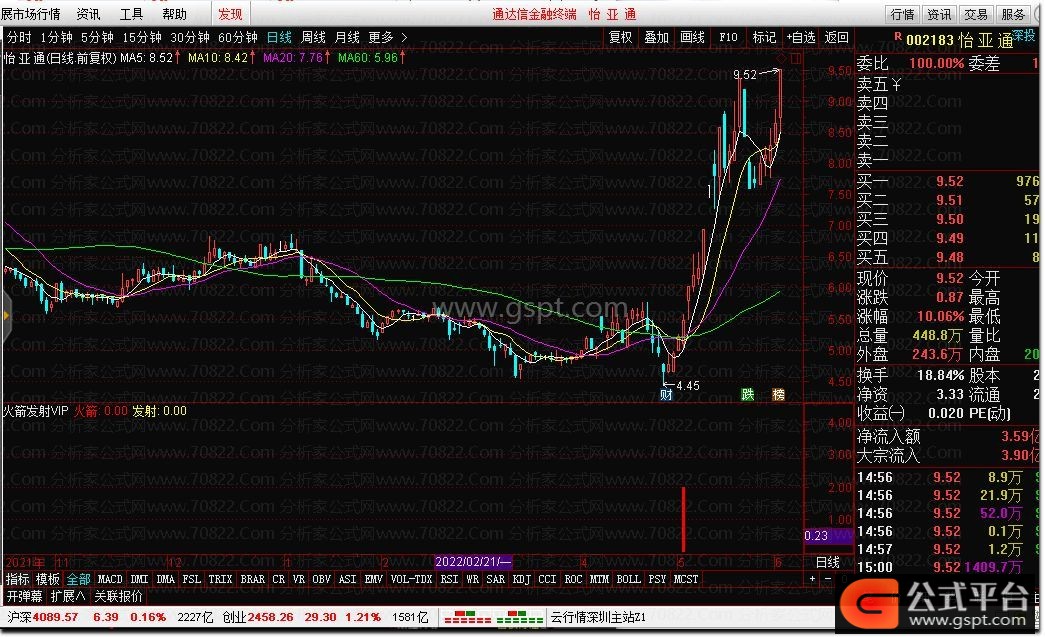
Task: Switch to 15分钟 period
Action: click(x=141, y=37)
